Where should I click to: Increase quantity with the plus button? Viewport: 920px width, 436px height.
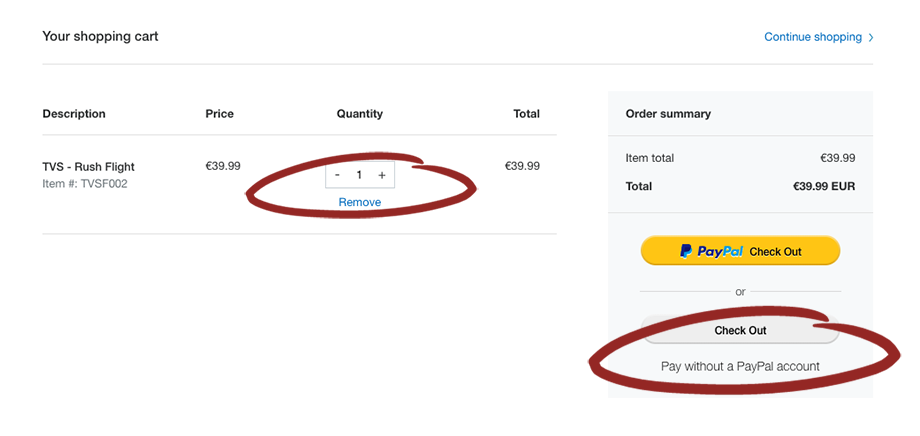382,175
